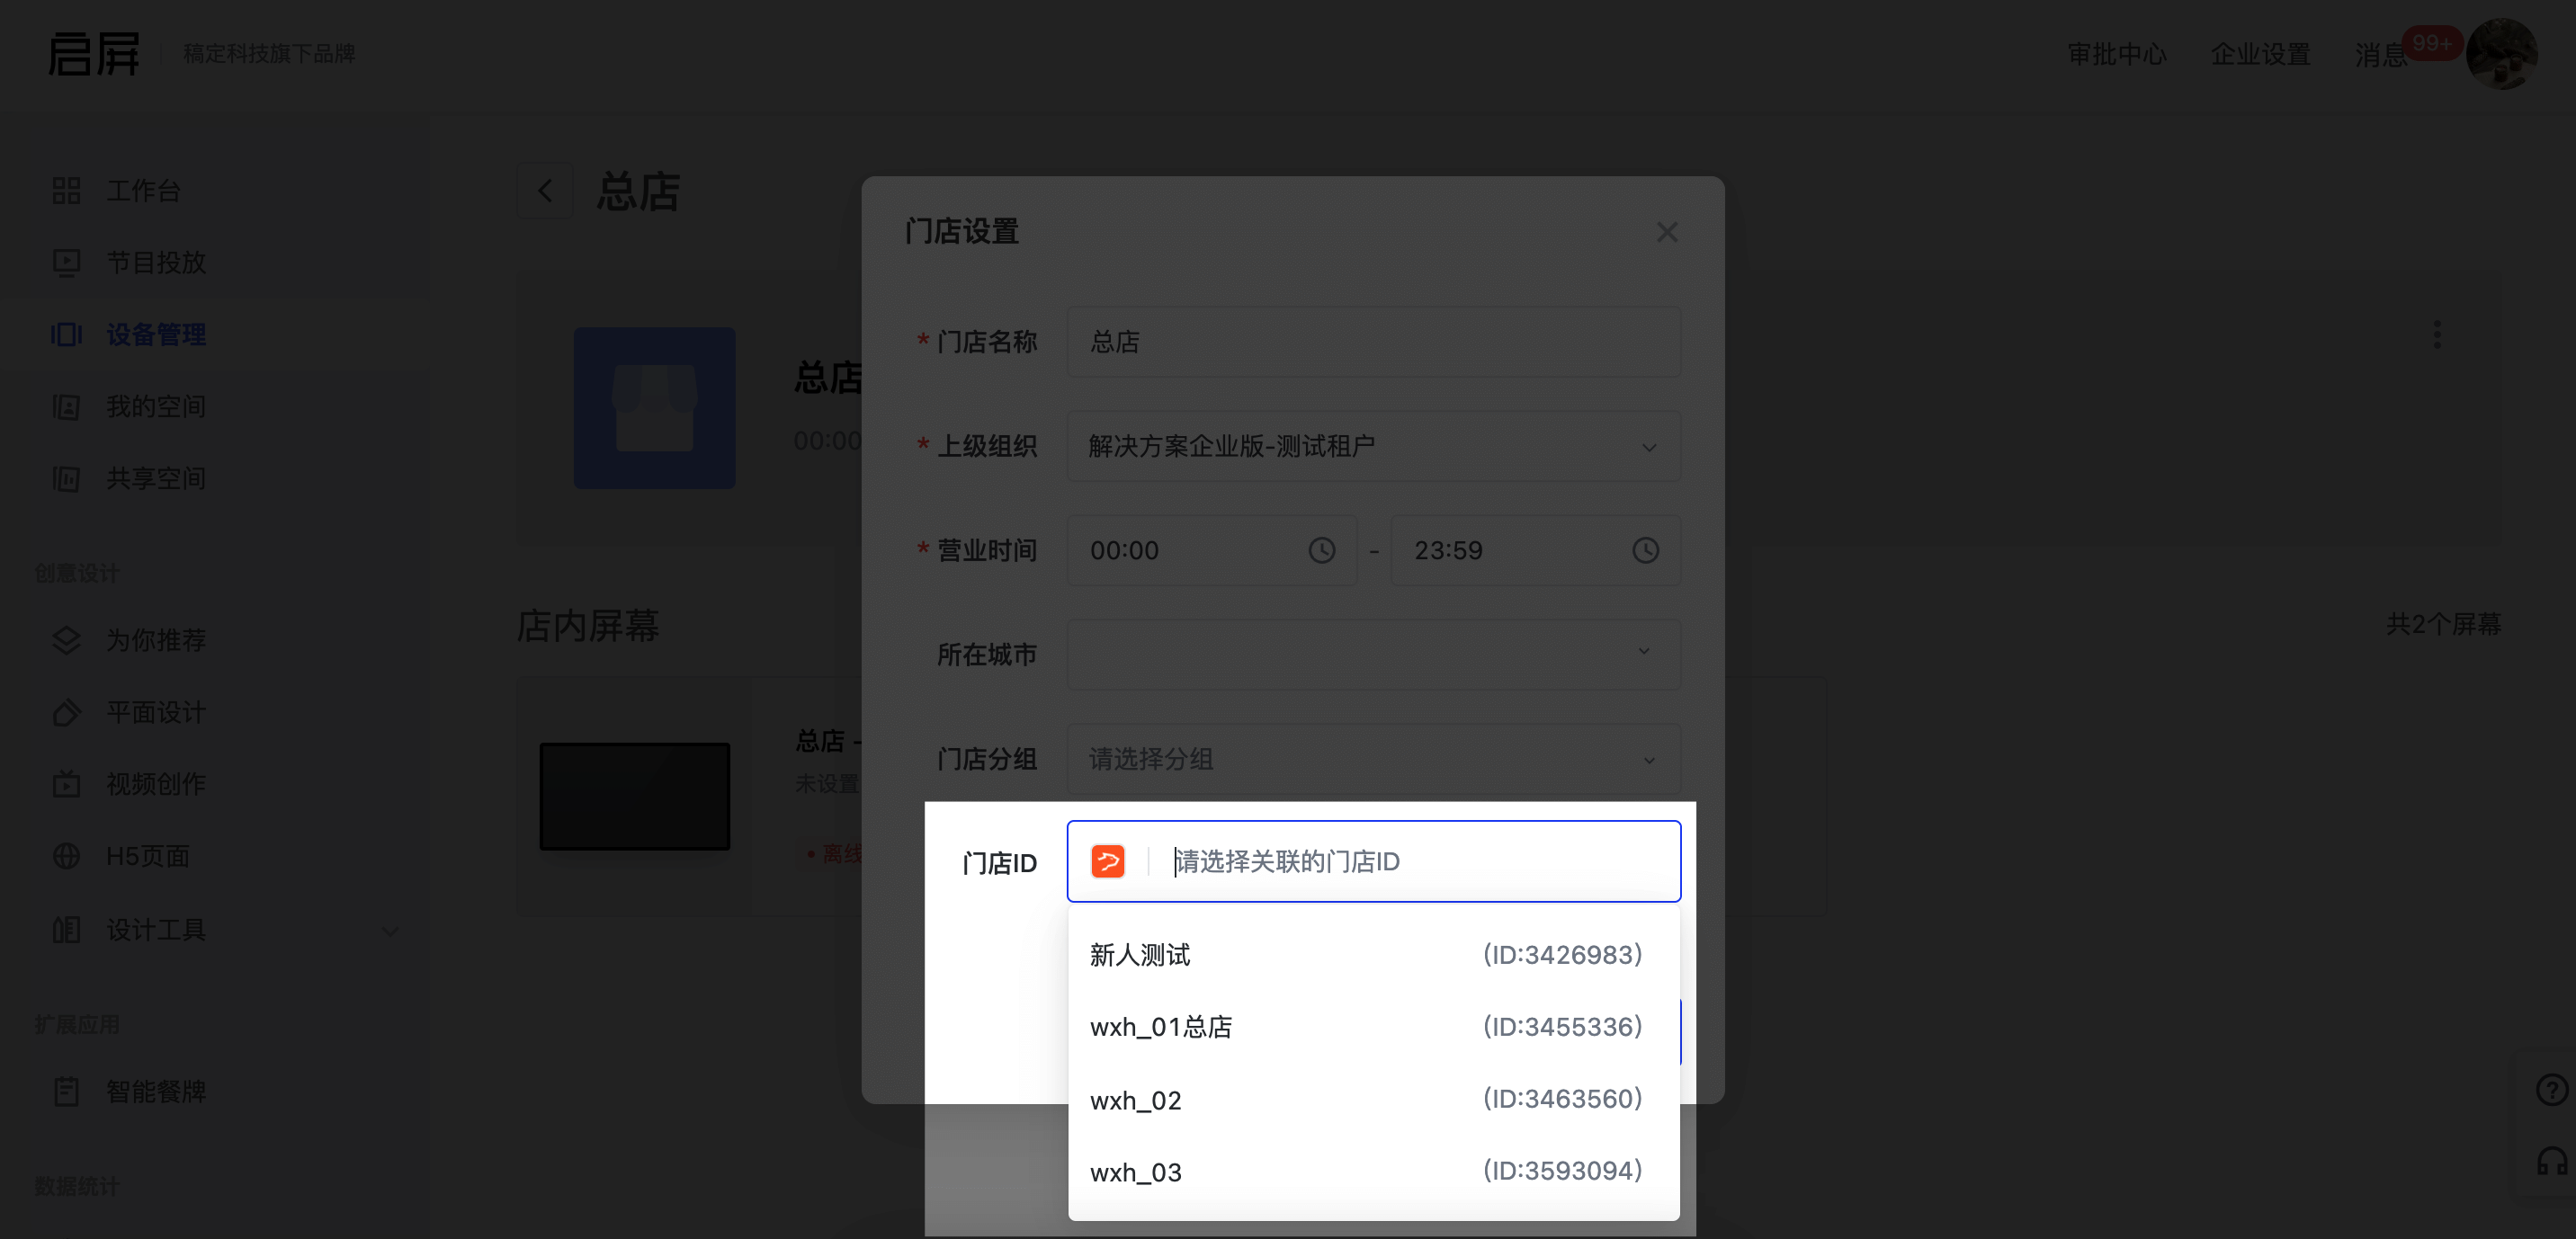
Task: Open 工作台 in the sidebar
Action: 143,191
